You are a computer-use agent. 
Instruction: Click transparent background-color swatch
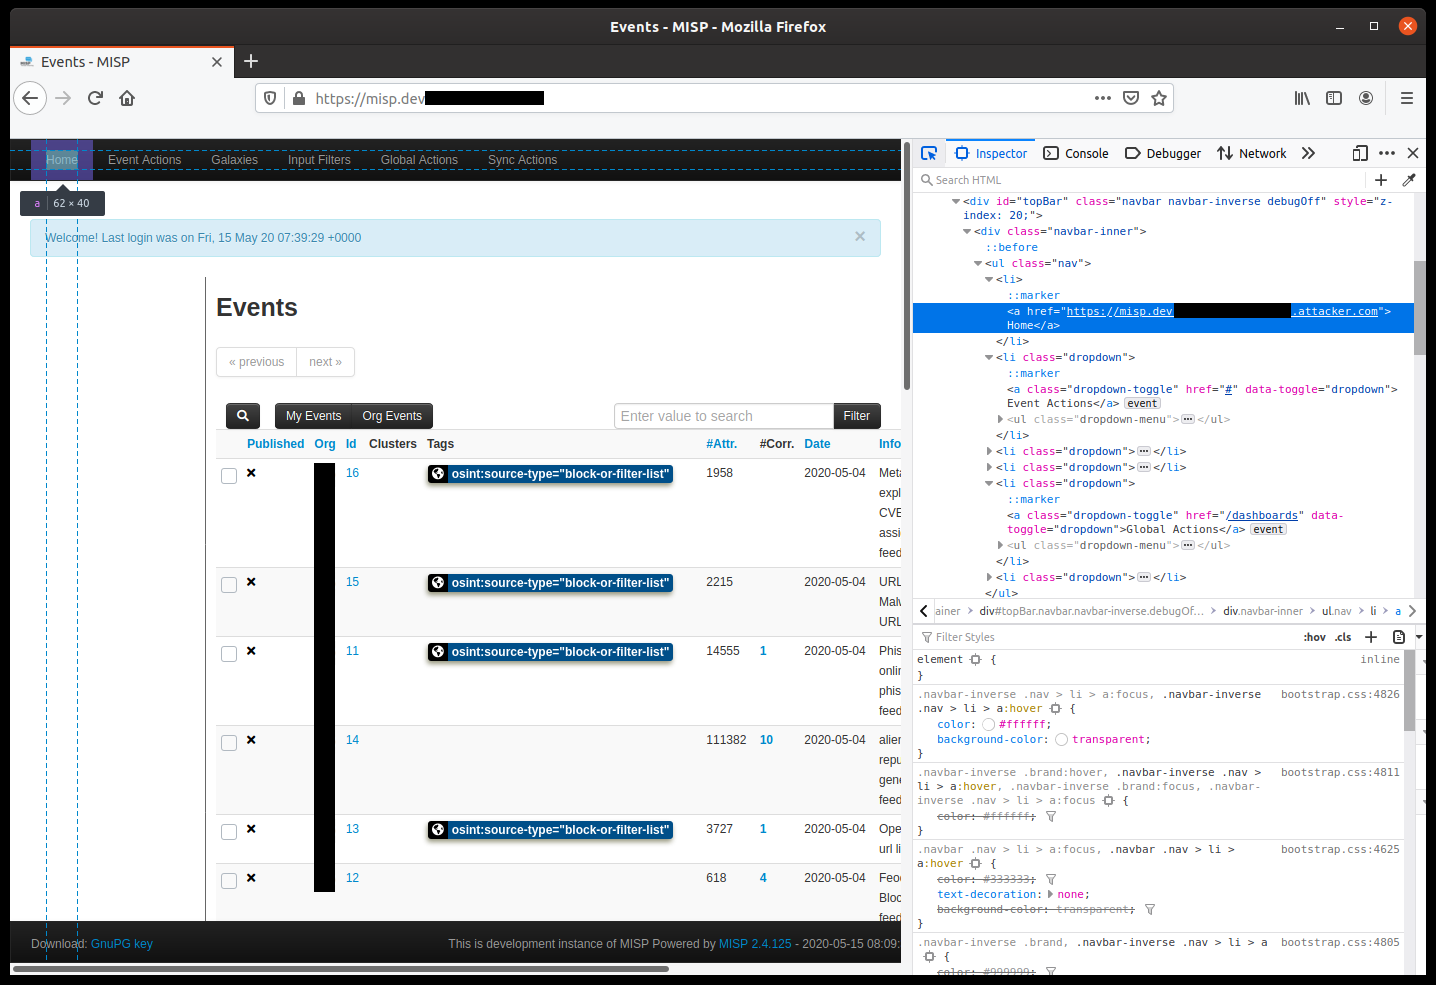click(1062, 740)
